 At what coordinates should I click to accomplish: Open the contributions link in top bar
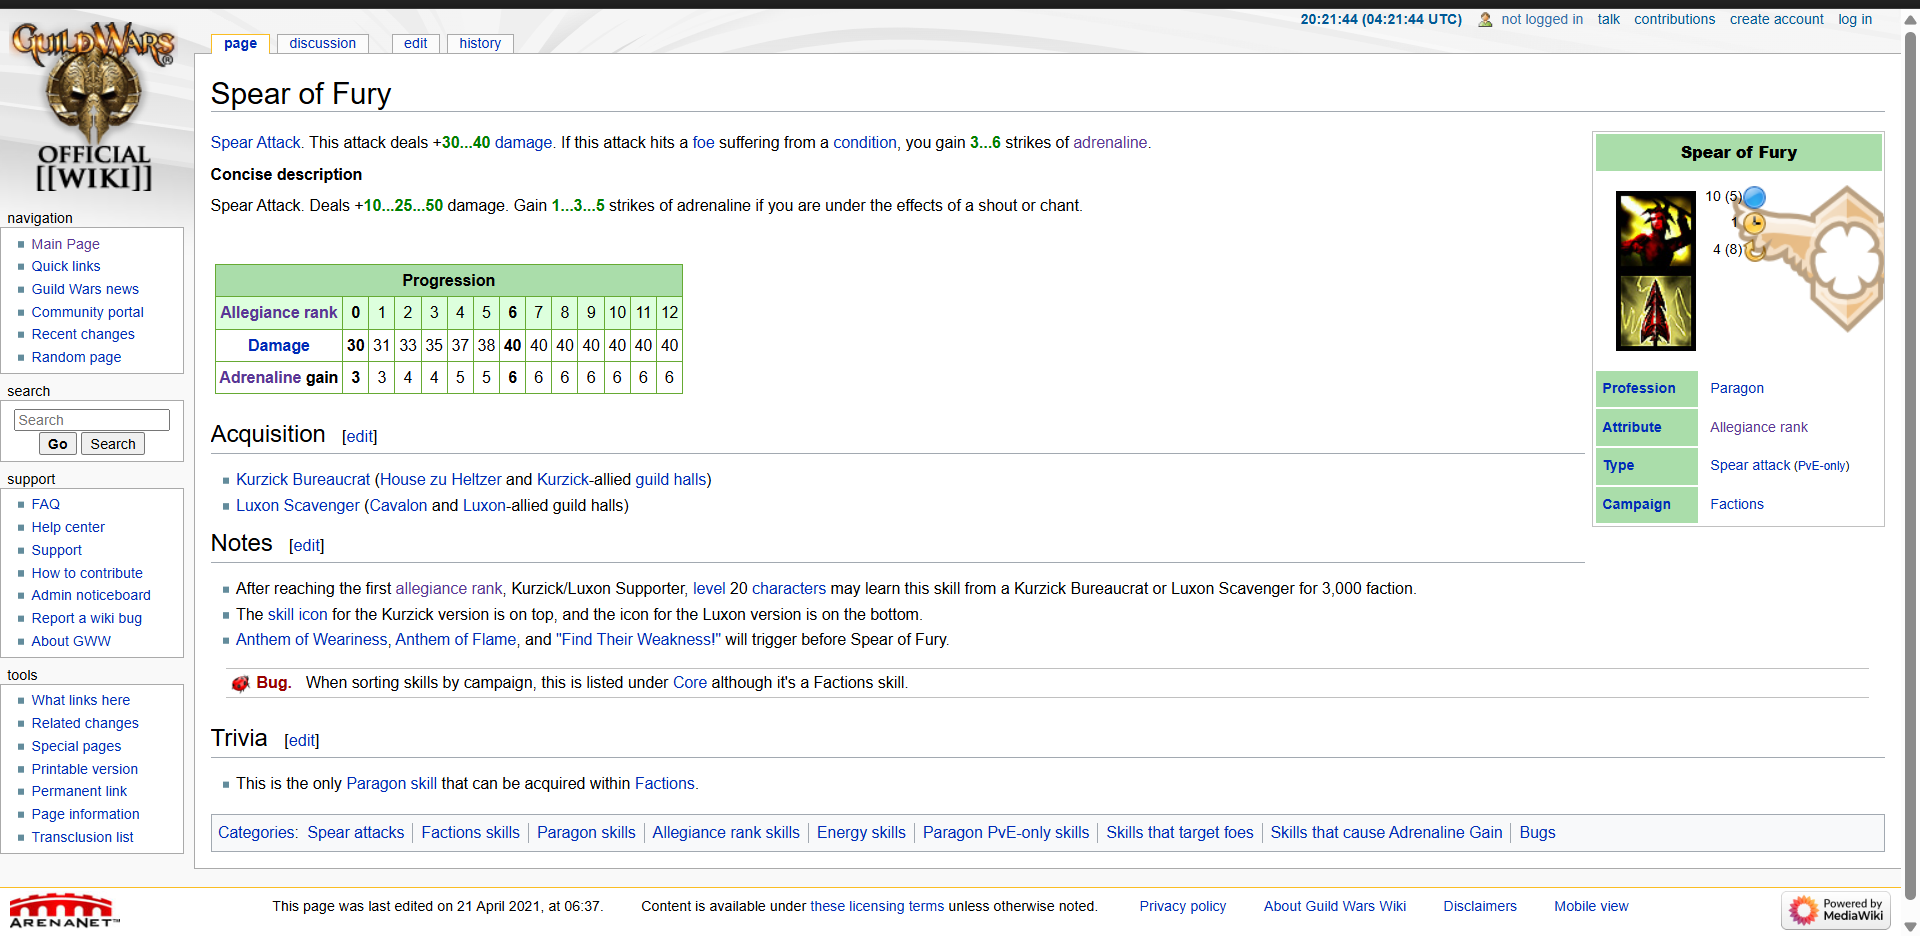[x=1675, y=19]
